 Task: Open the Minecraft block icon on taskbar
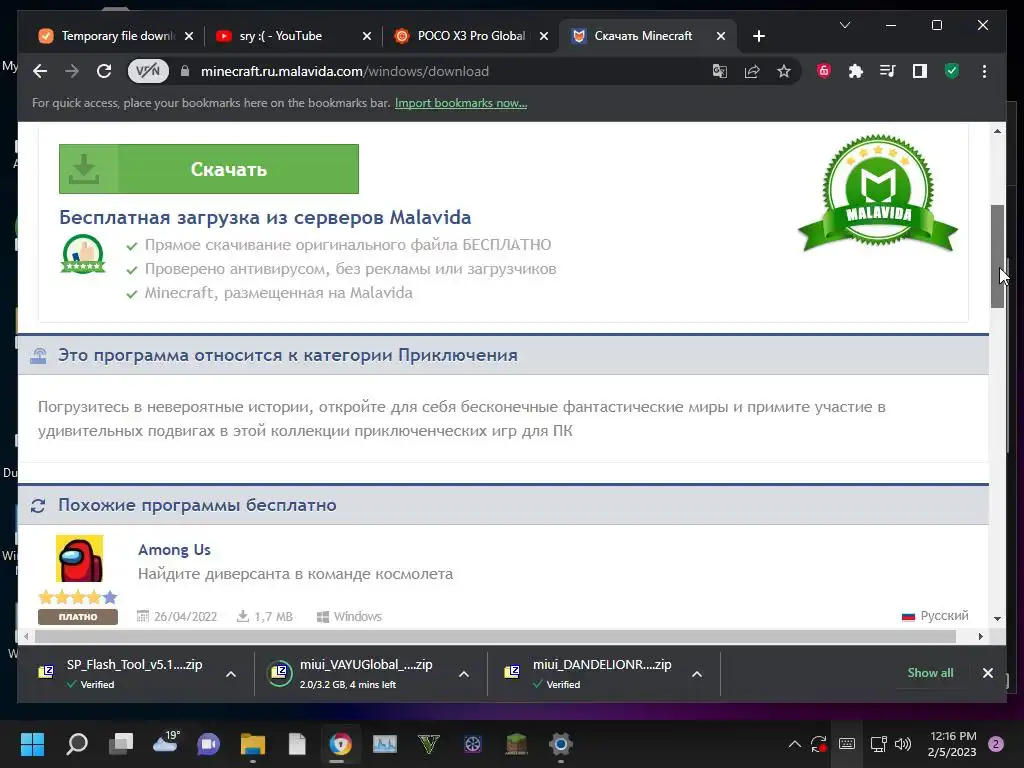pos(517,744)
